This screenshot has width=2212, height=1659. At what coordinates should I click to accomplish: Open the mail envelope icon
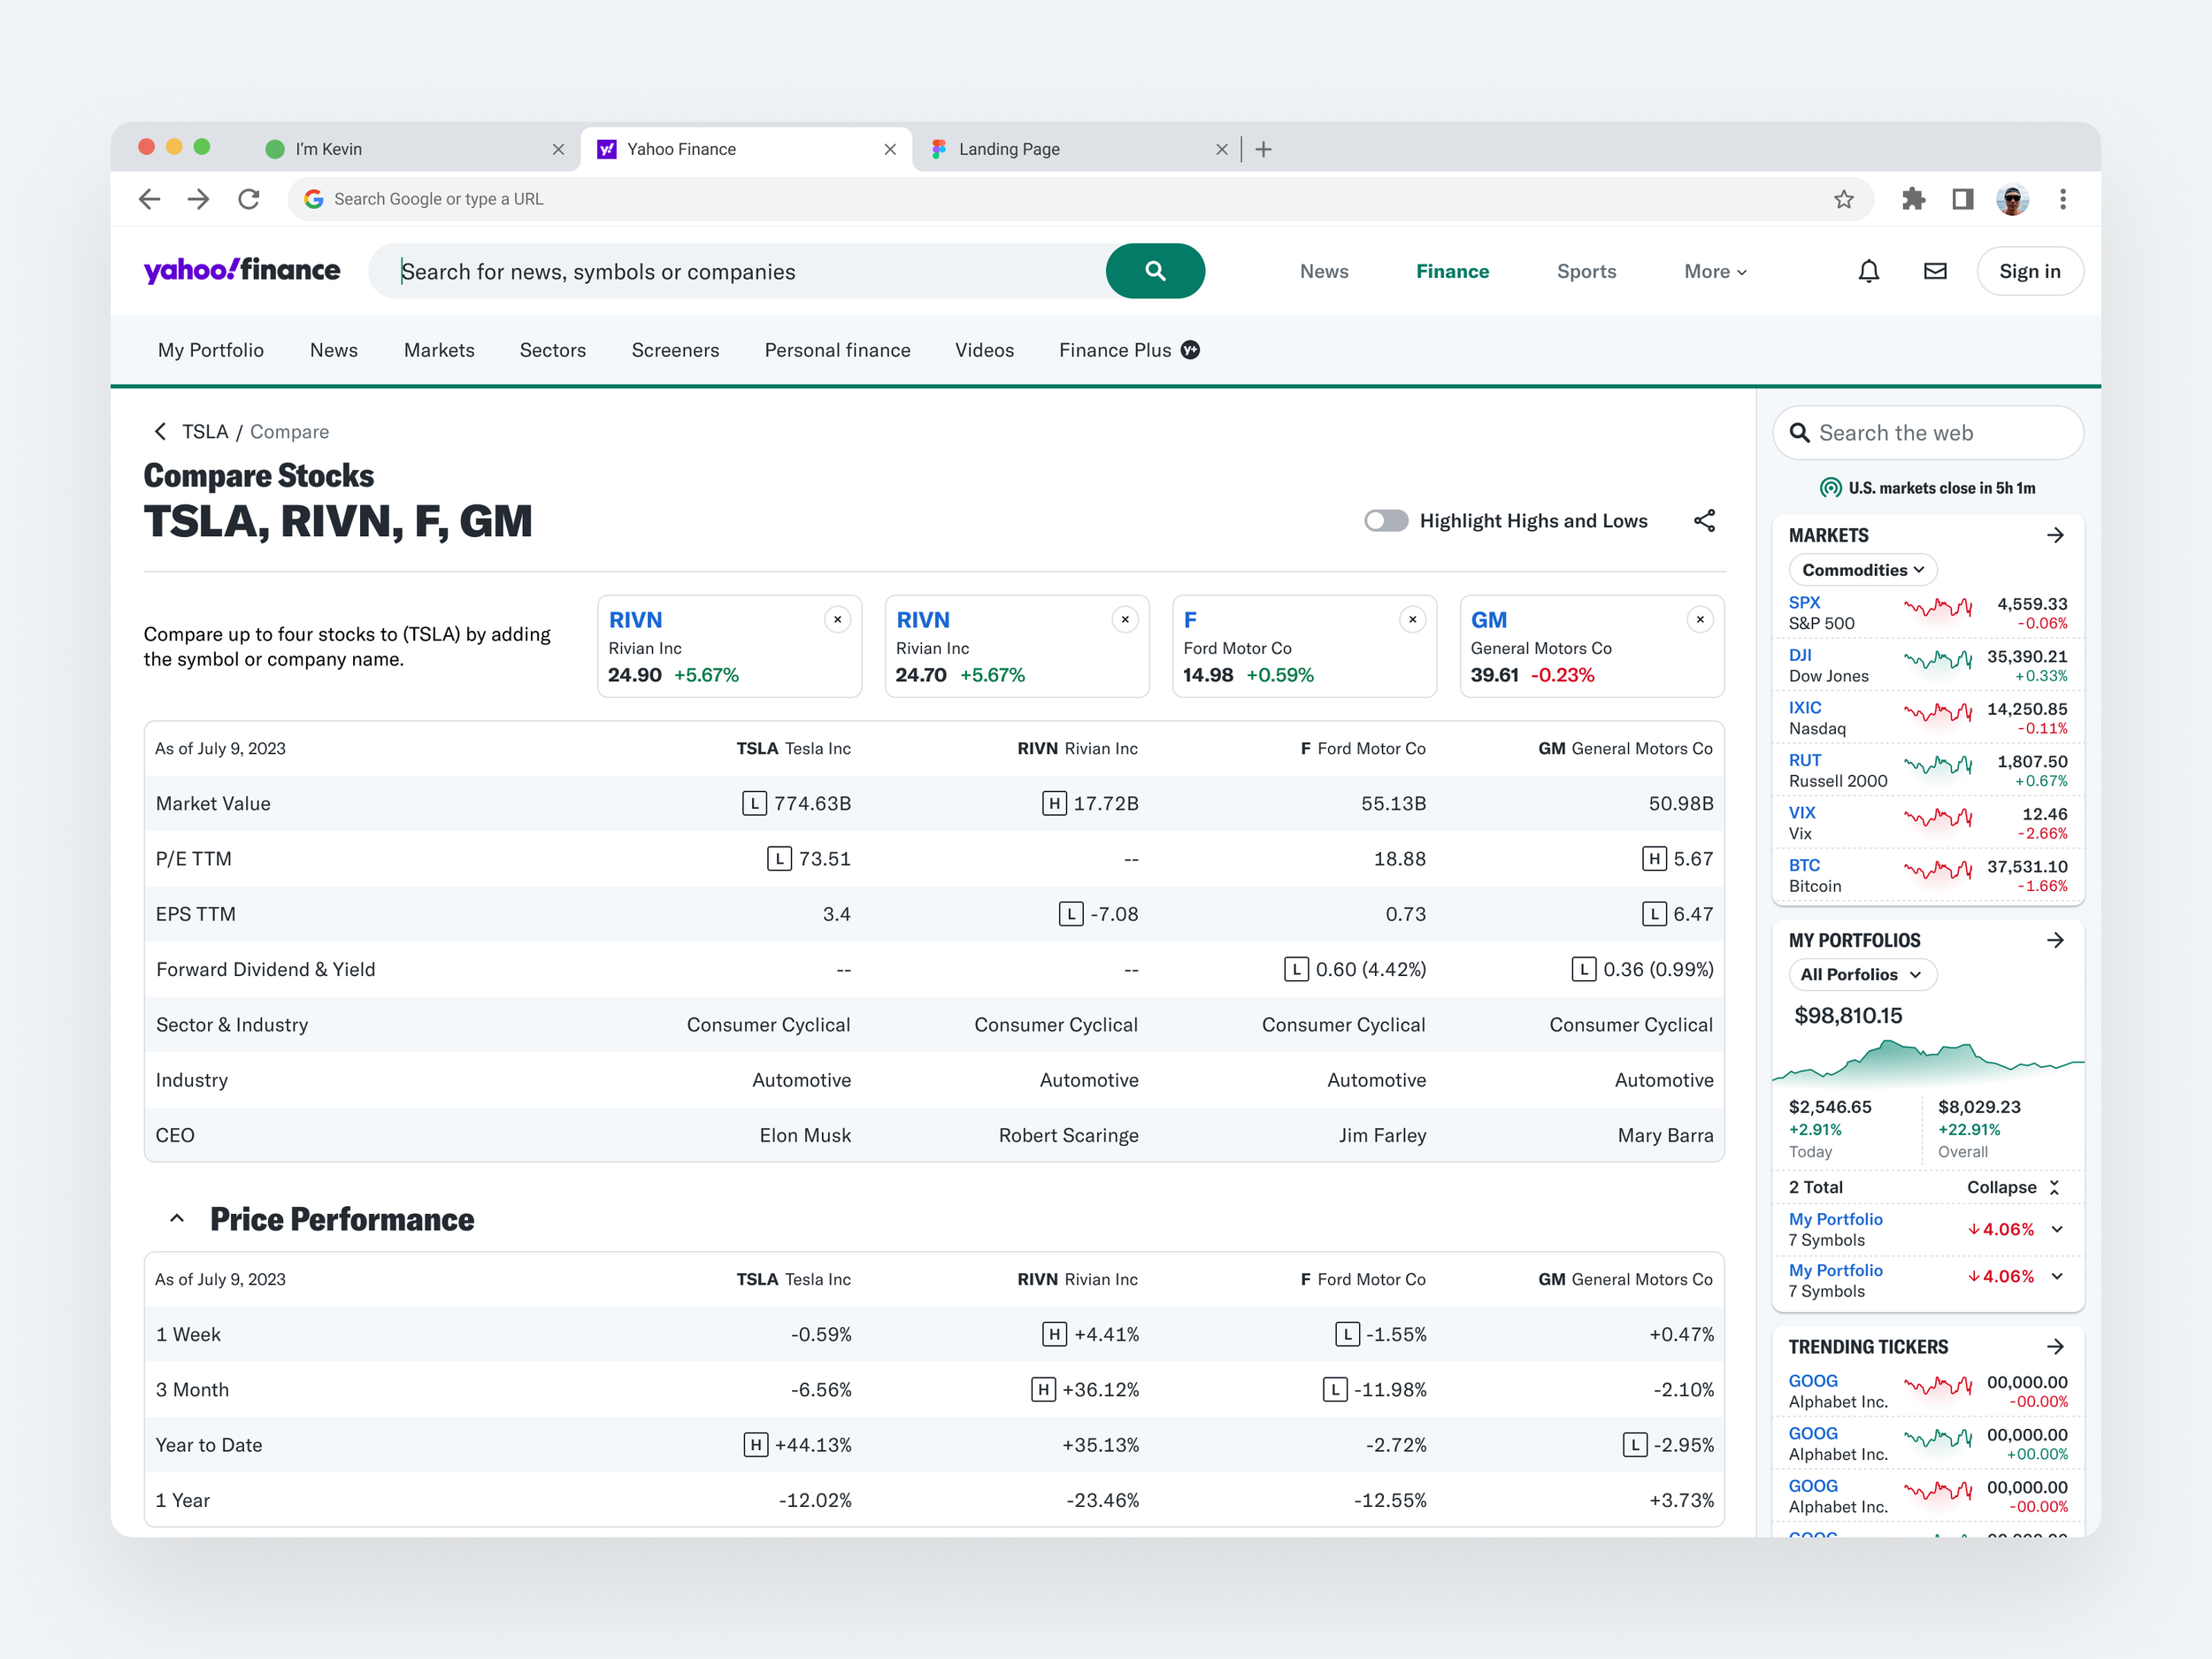[x=1935, y=271]
